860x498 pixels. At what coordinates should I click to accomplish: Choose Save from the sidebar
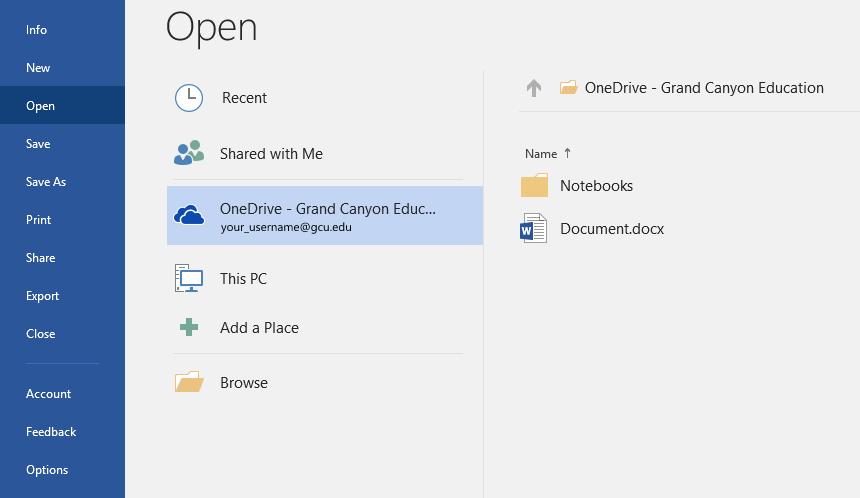coord(38,144)
